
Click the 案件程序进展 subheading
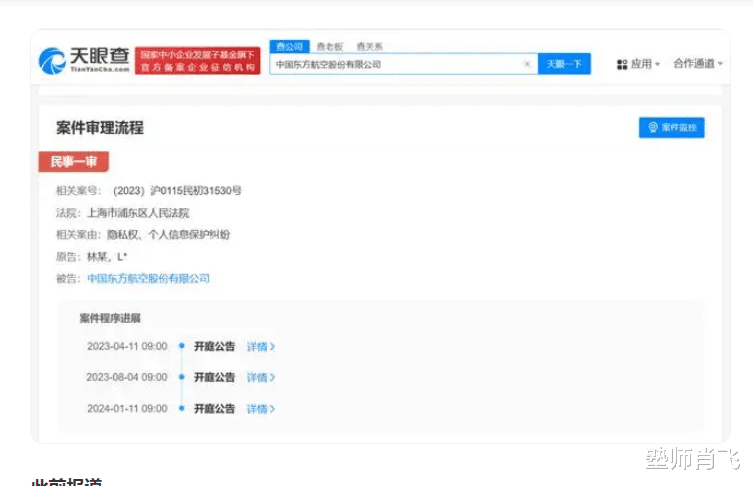click(110, 318)
